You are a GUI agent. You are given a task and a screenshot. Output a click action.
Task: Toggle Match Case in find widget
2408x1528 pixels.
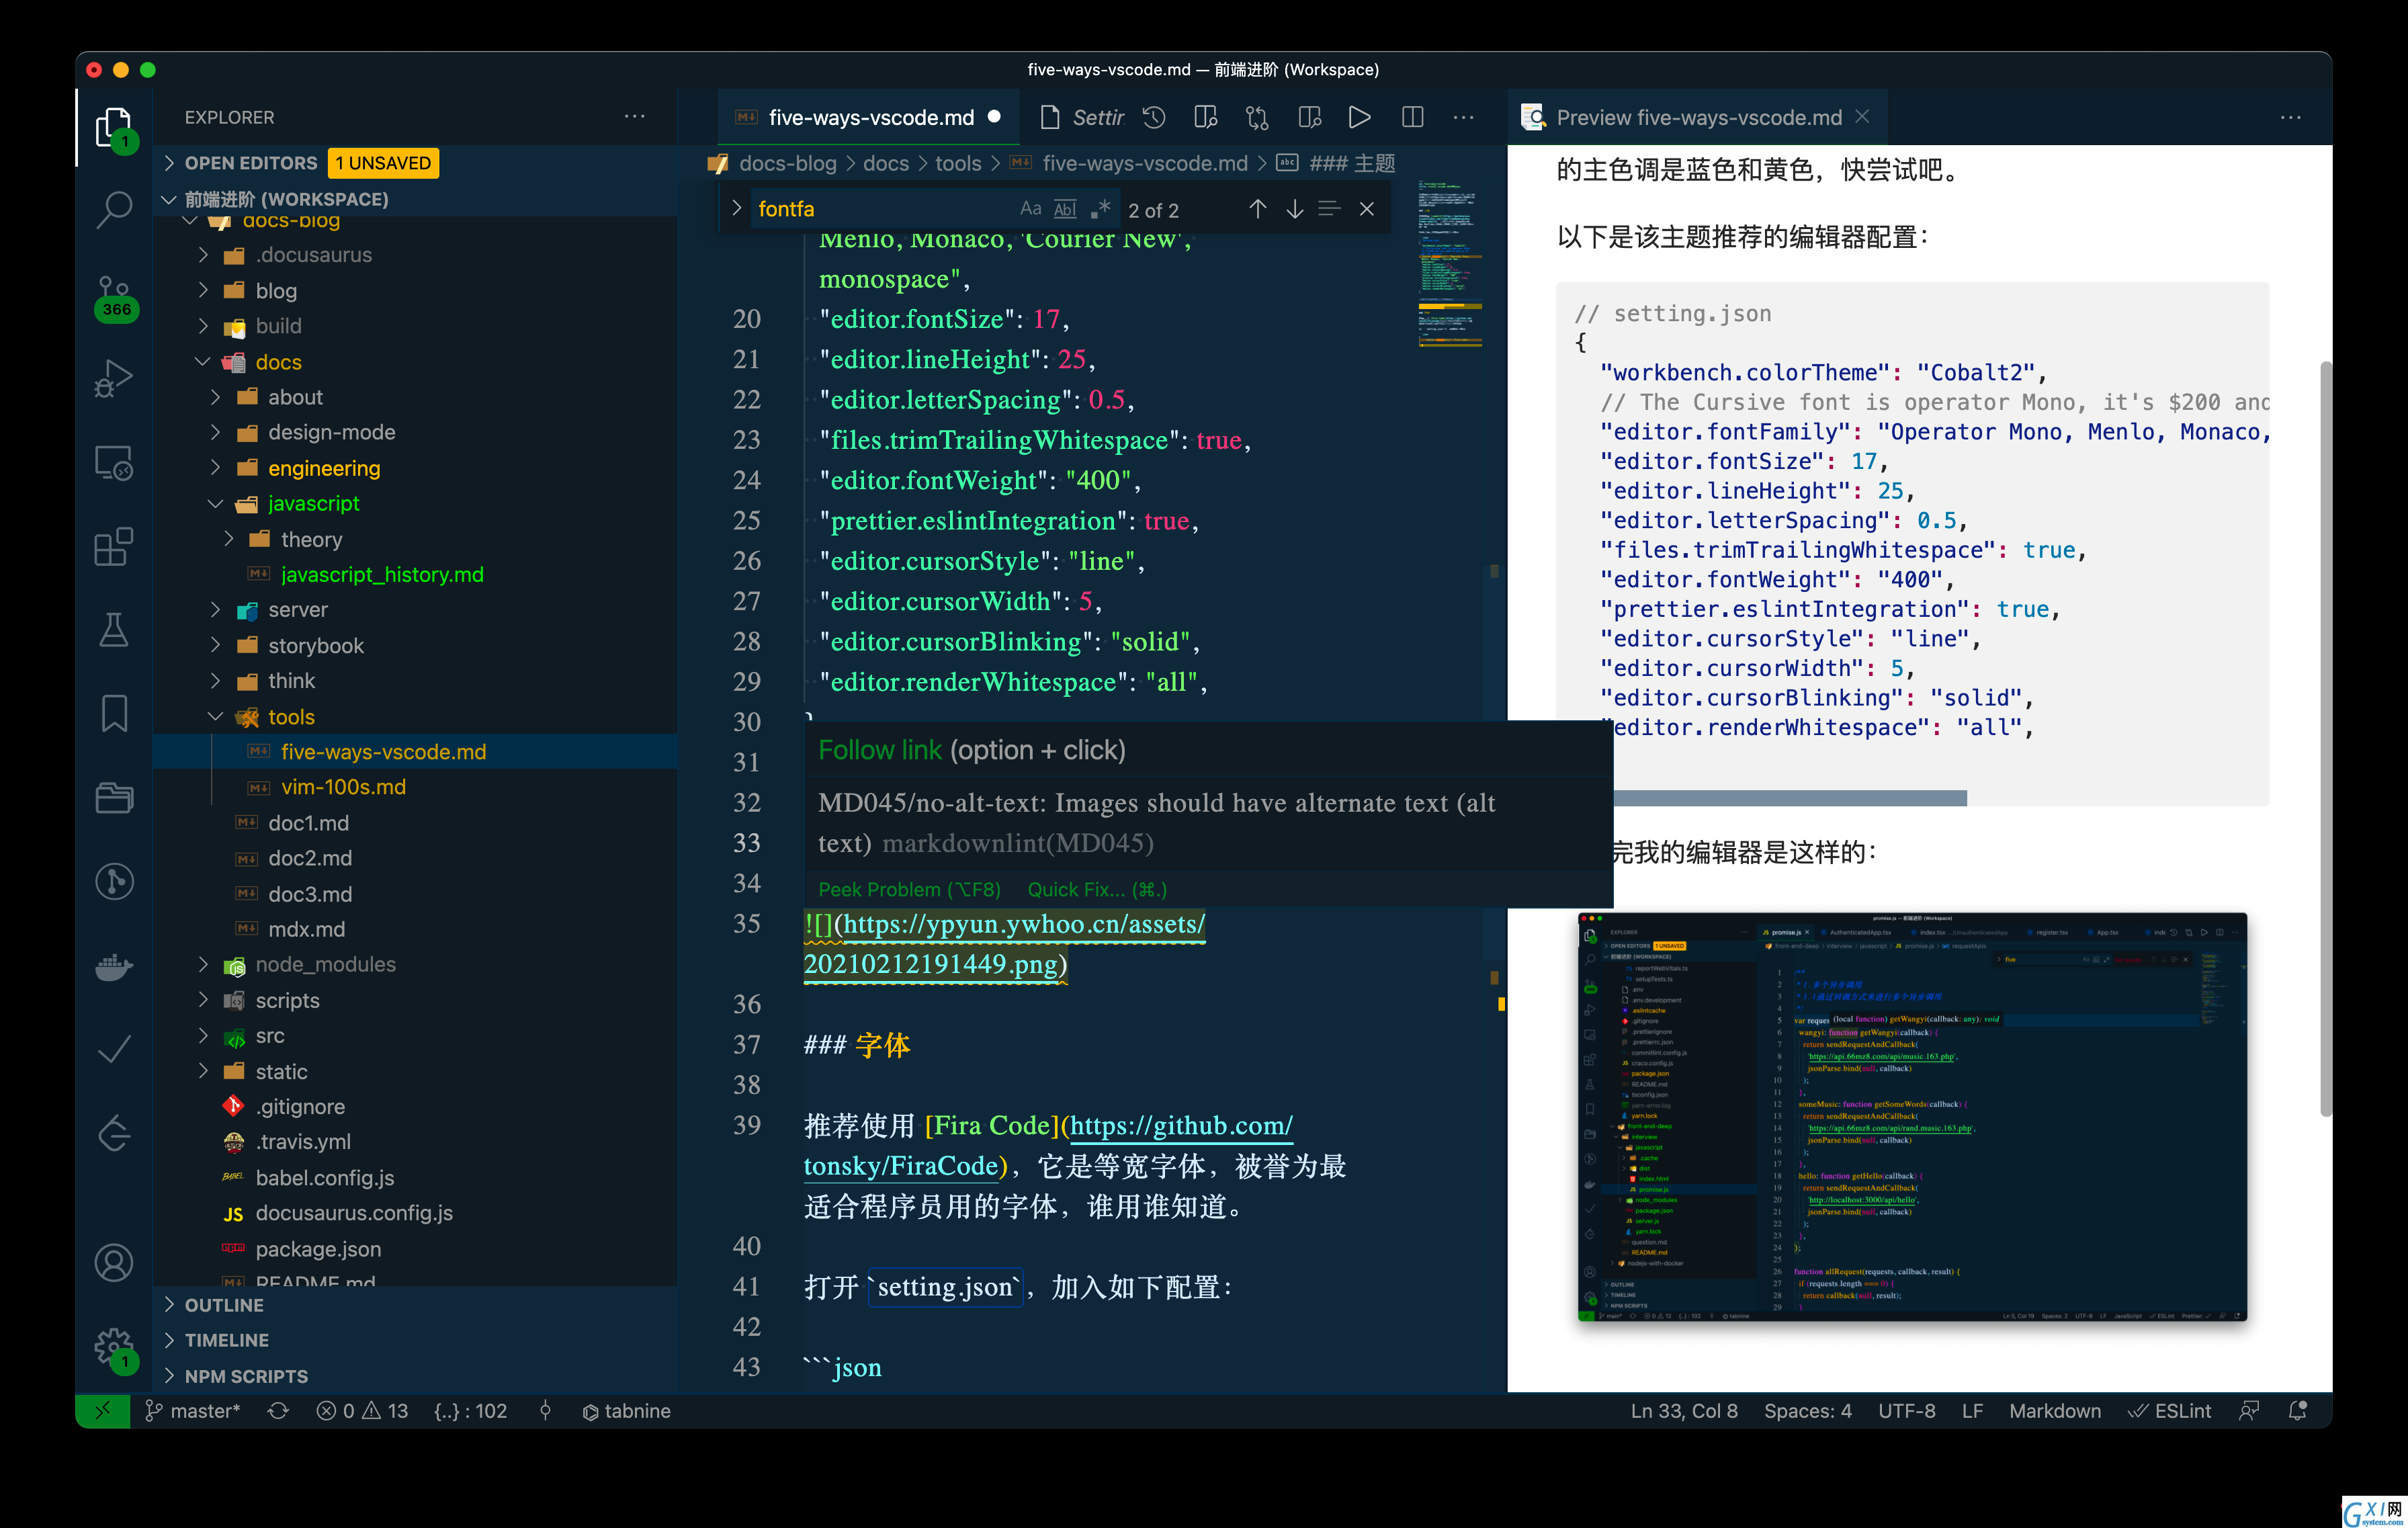click(x=1030, y=209)
